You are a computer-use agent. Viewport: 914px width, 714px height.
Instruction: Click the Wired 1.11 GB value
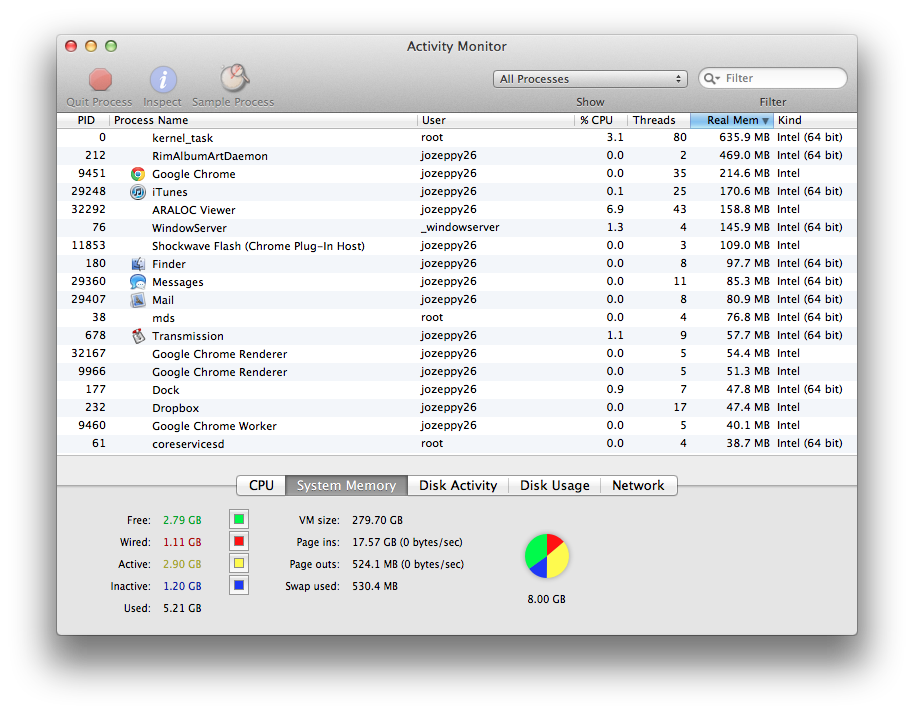point(182,542)
